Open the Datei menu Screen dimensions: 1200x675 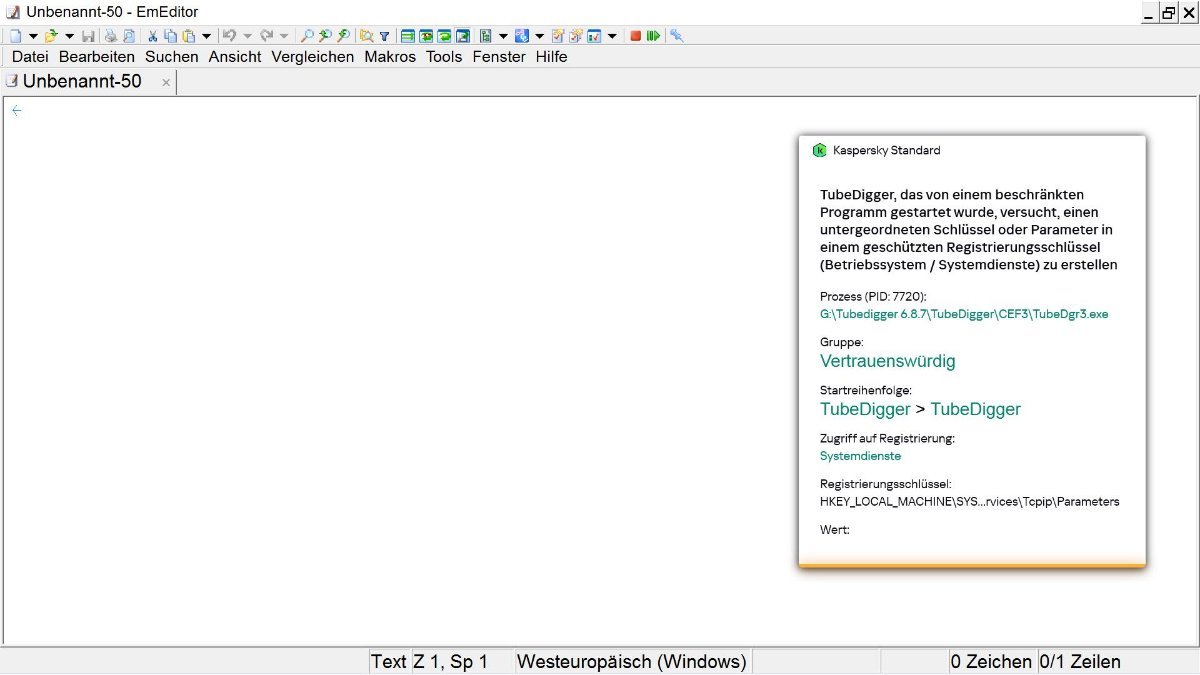coord(30,57)
